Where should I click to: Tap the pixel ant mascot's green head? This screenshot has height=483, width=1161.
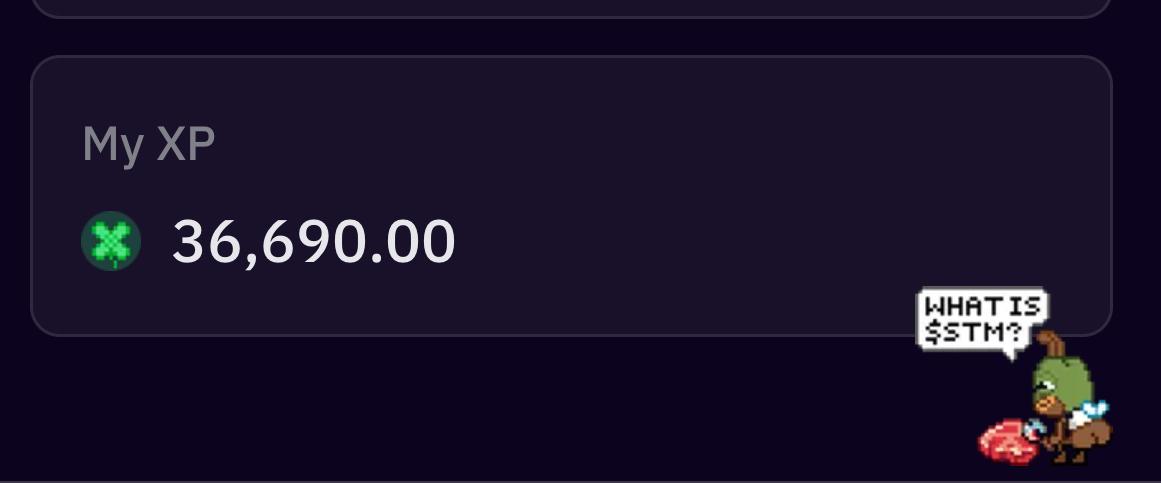pos(1063,384)
